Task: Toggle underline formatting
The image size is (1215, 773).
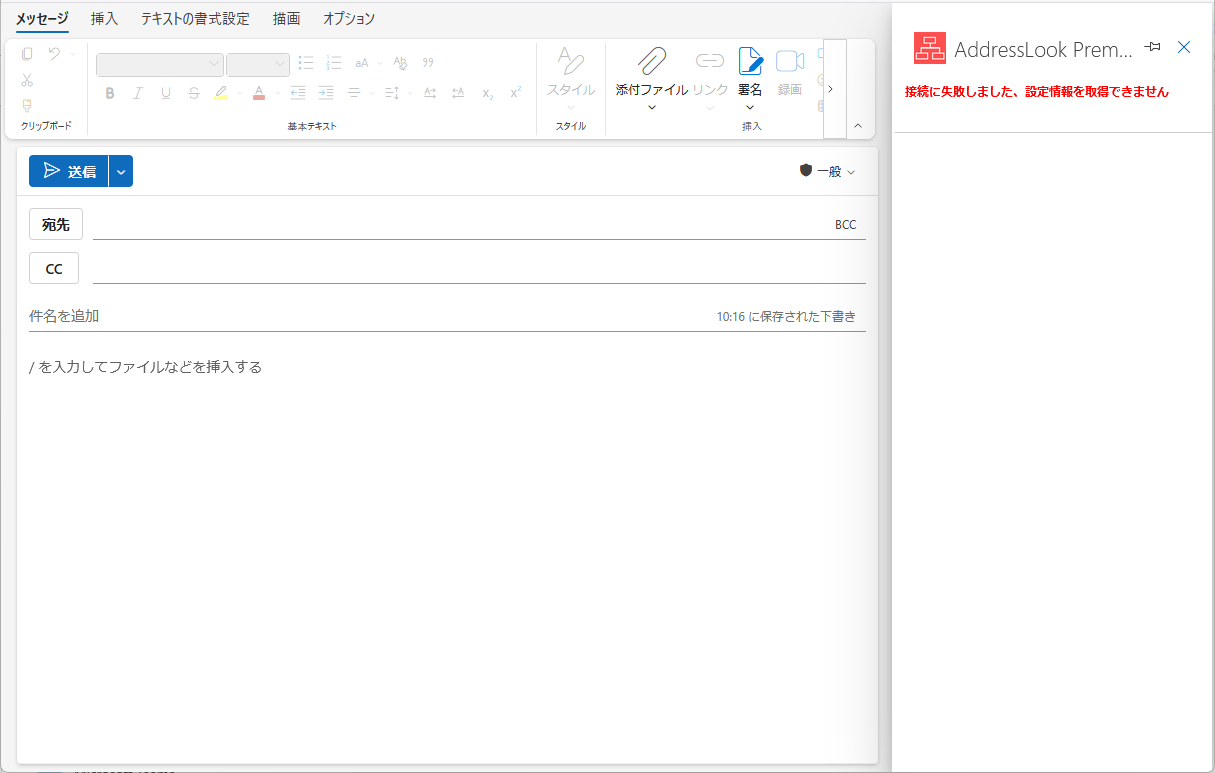Action: click(166, 93)
